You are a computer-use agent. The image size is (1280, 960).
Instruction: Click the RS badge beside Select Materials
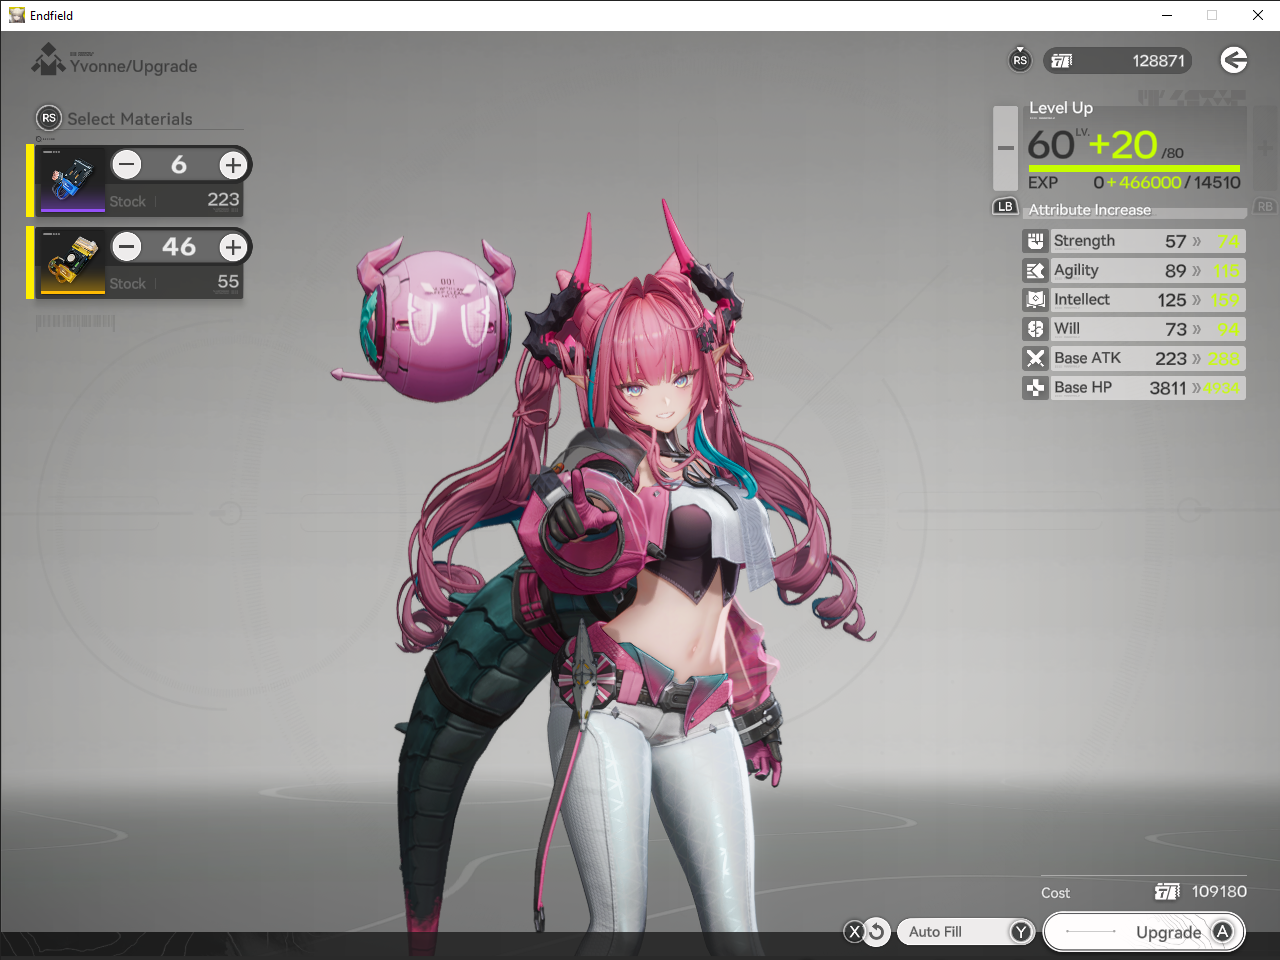coord(49,118)
